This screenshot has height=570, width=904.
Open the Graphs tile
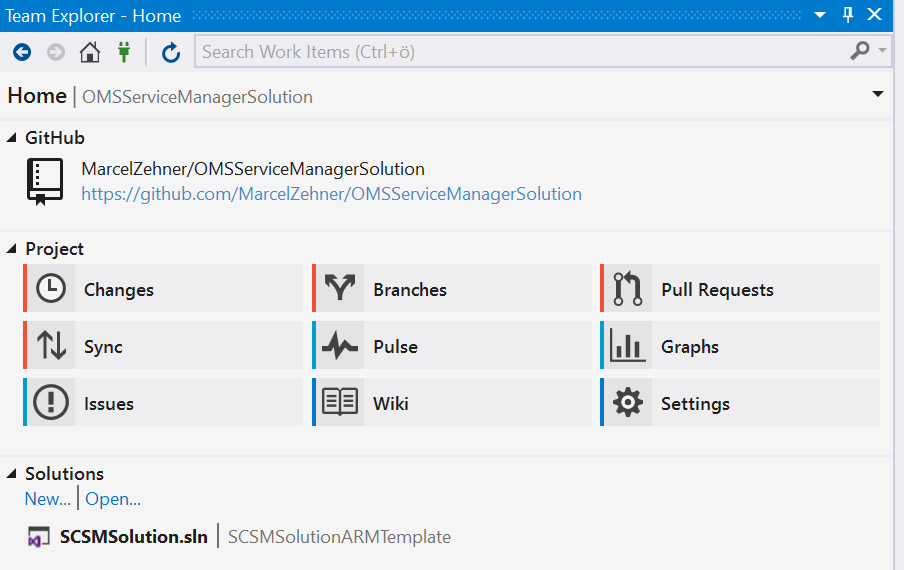[x=740, y=347]
